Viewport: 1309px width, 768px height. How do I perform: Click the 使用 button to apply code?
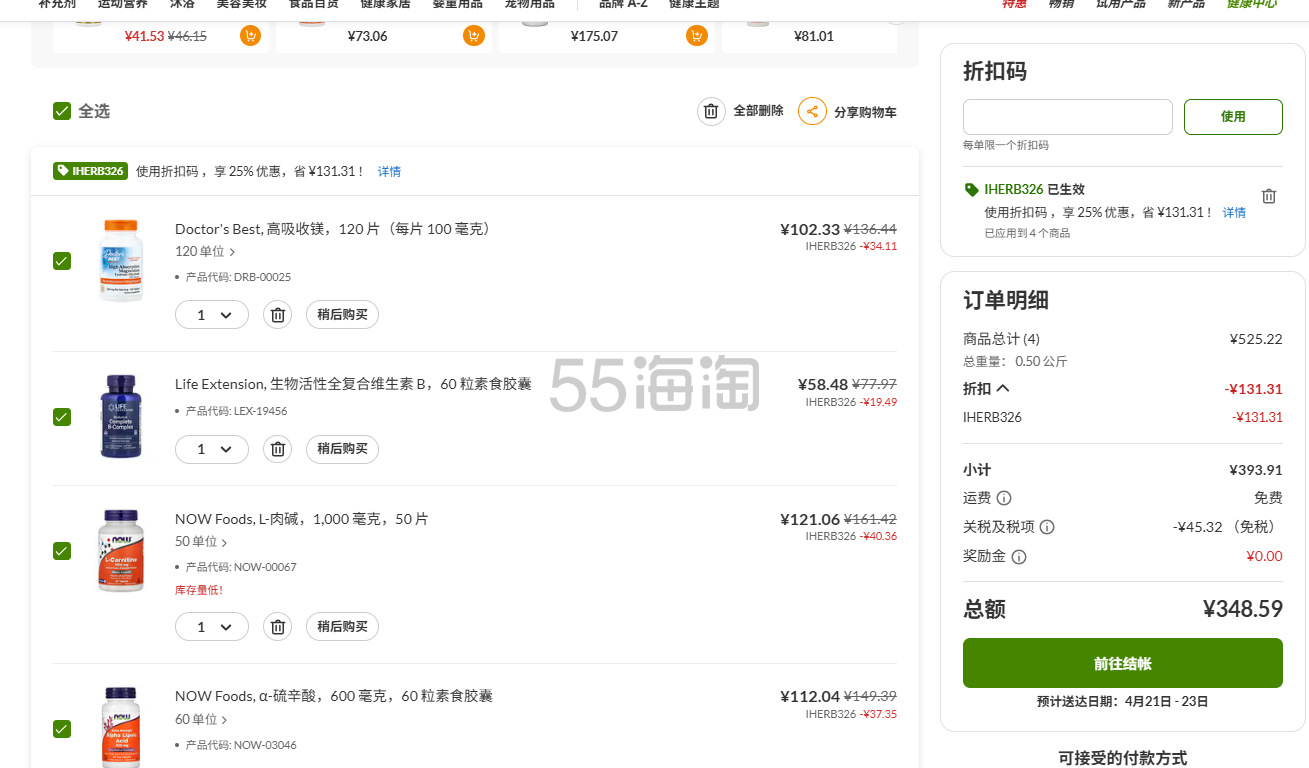1232,117
